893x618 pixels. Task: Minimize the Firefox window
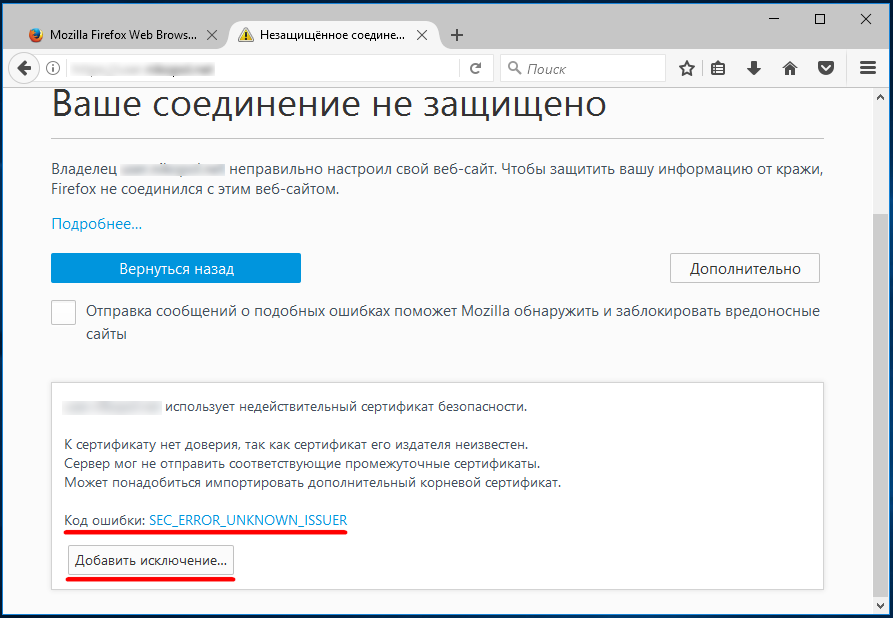pos(774,19)
